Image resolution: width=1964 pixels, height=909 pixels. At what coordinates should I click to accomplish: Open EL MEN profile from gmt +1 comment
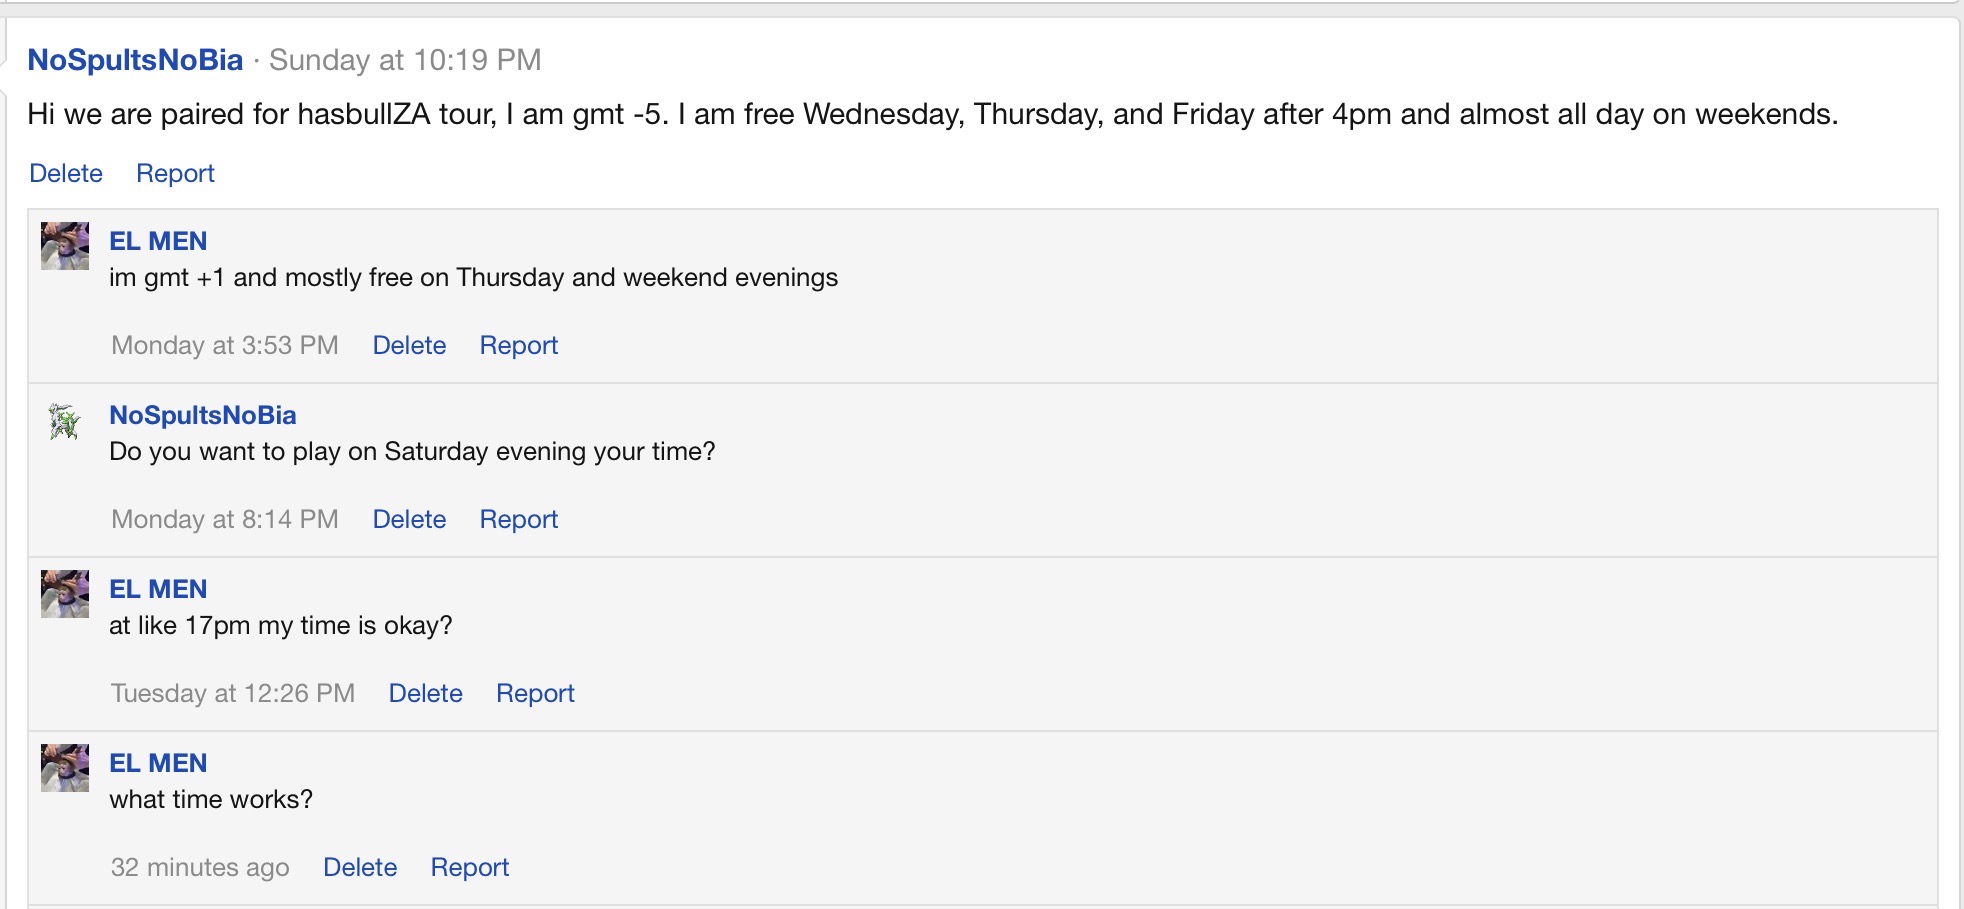tap(158, 241)
